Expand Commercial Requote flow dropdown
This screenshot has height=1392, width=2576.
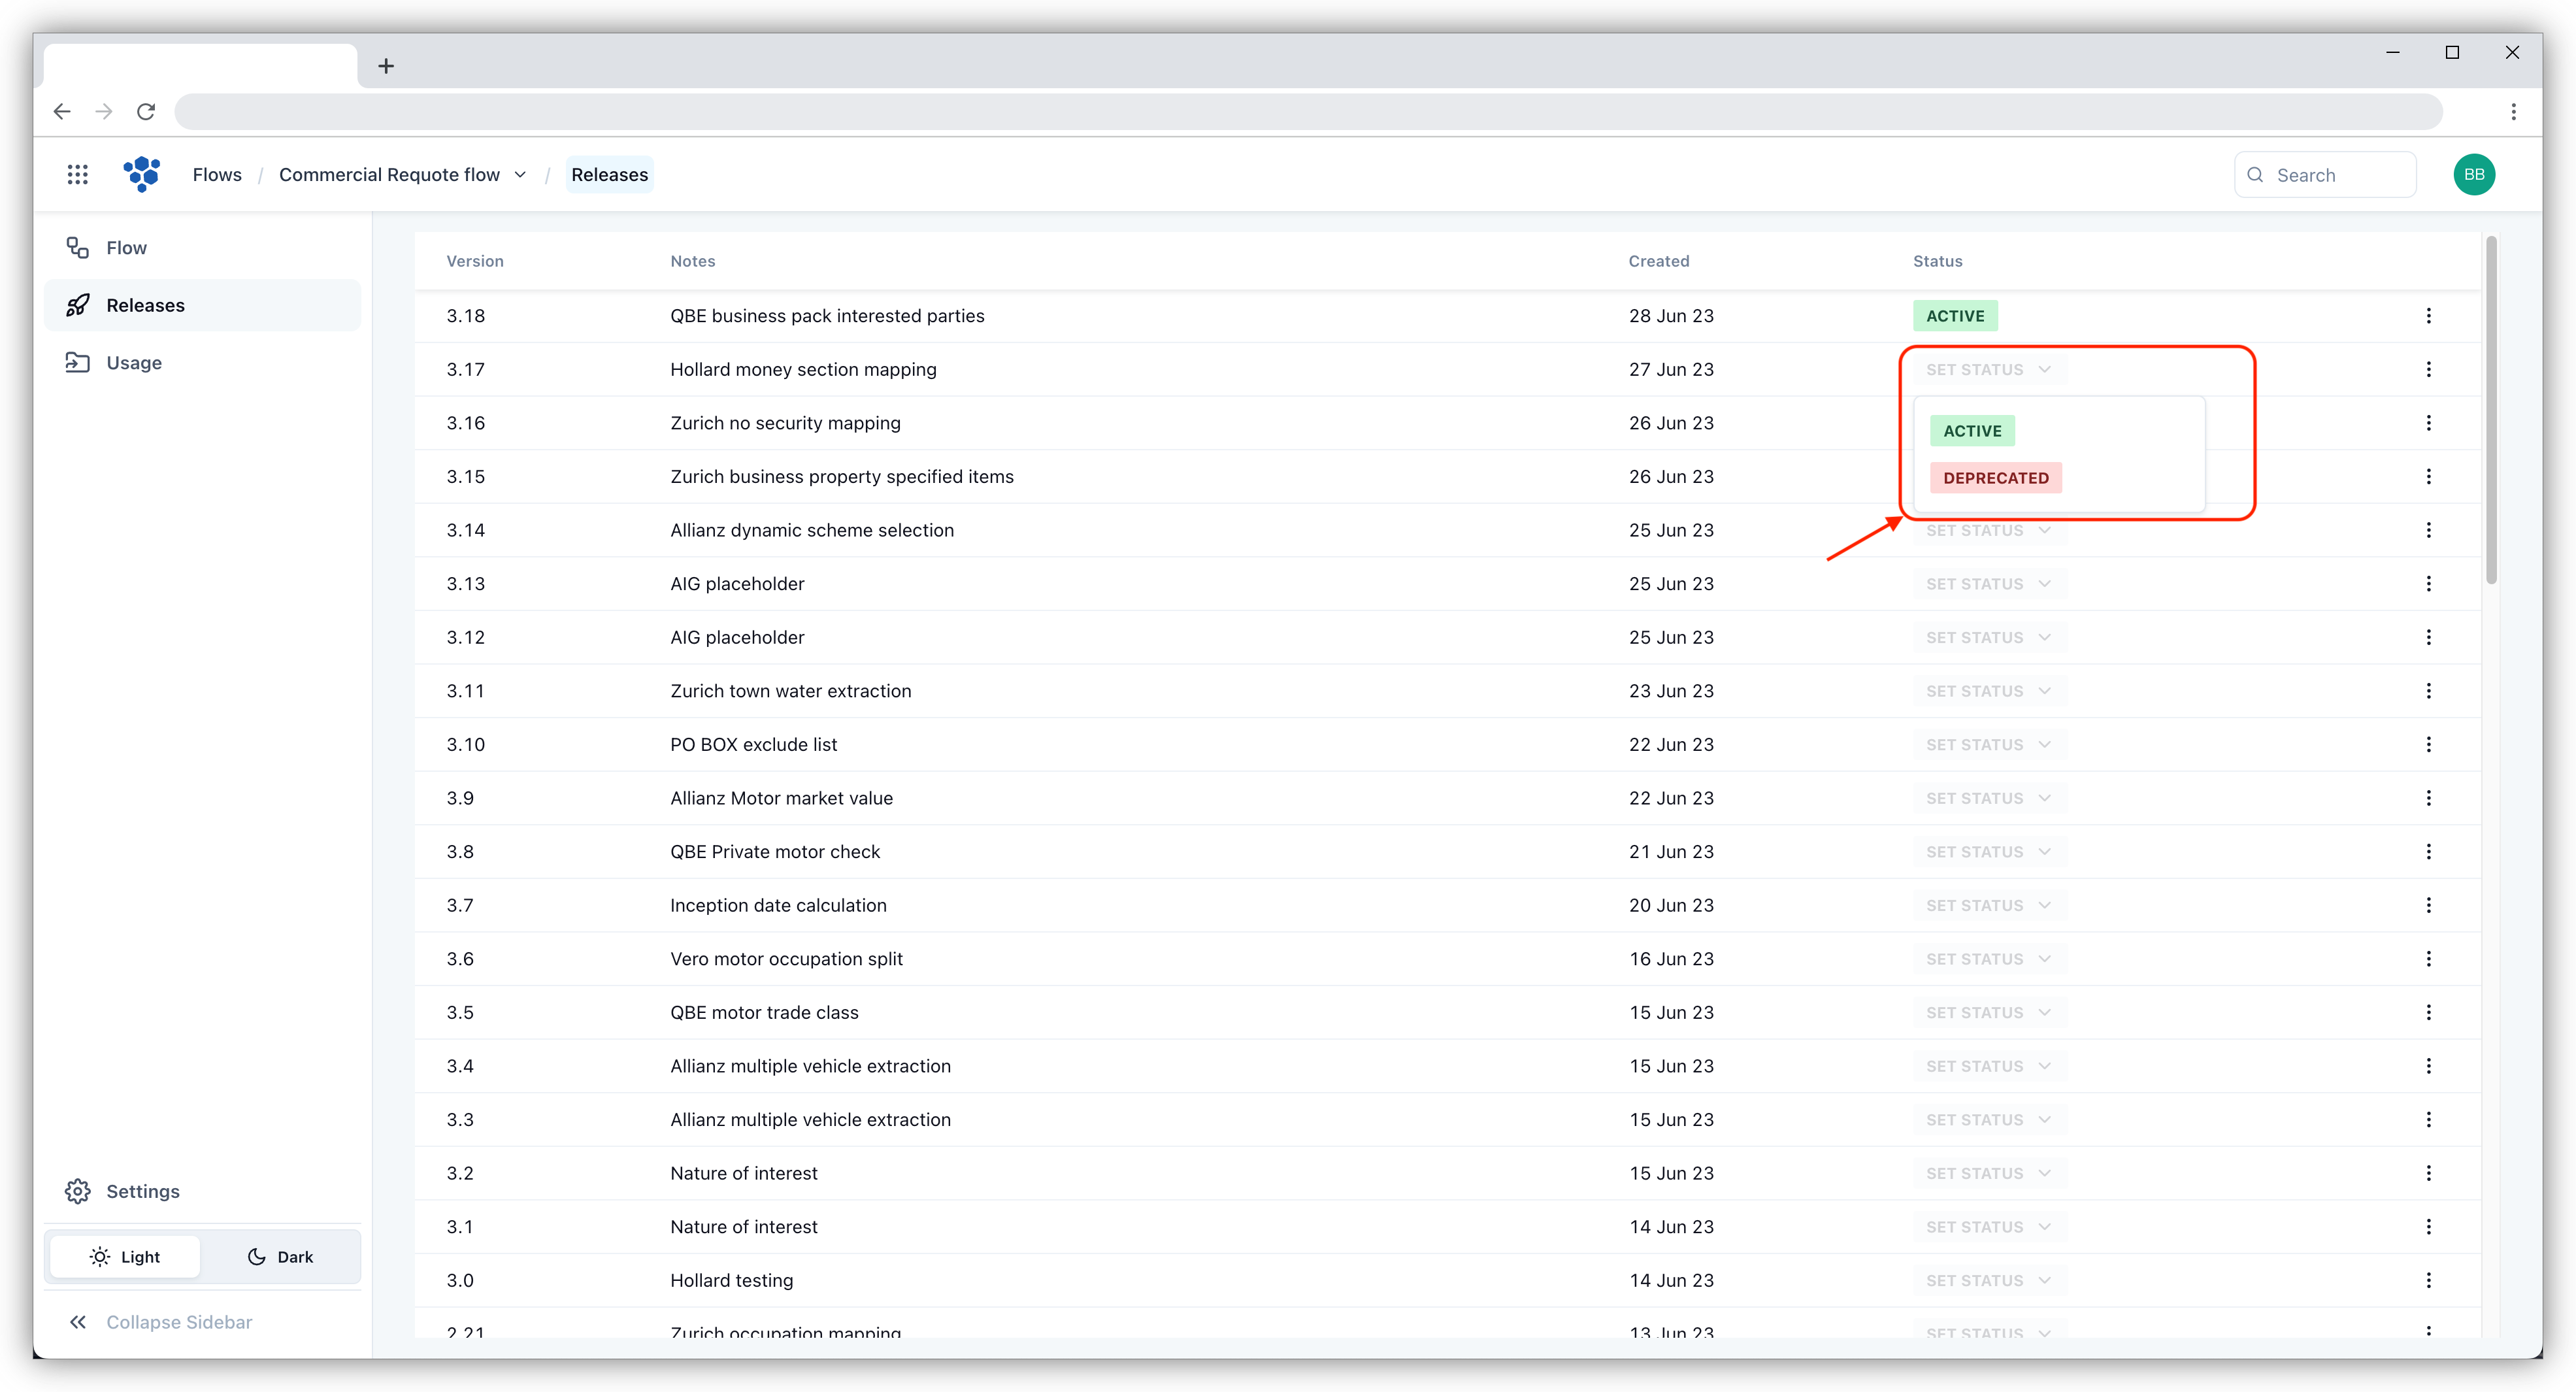(521, 175)
